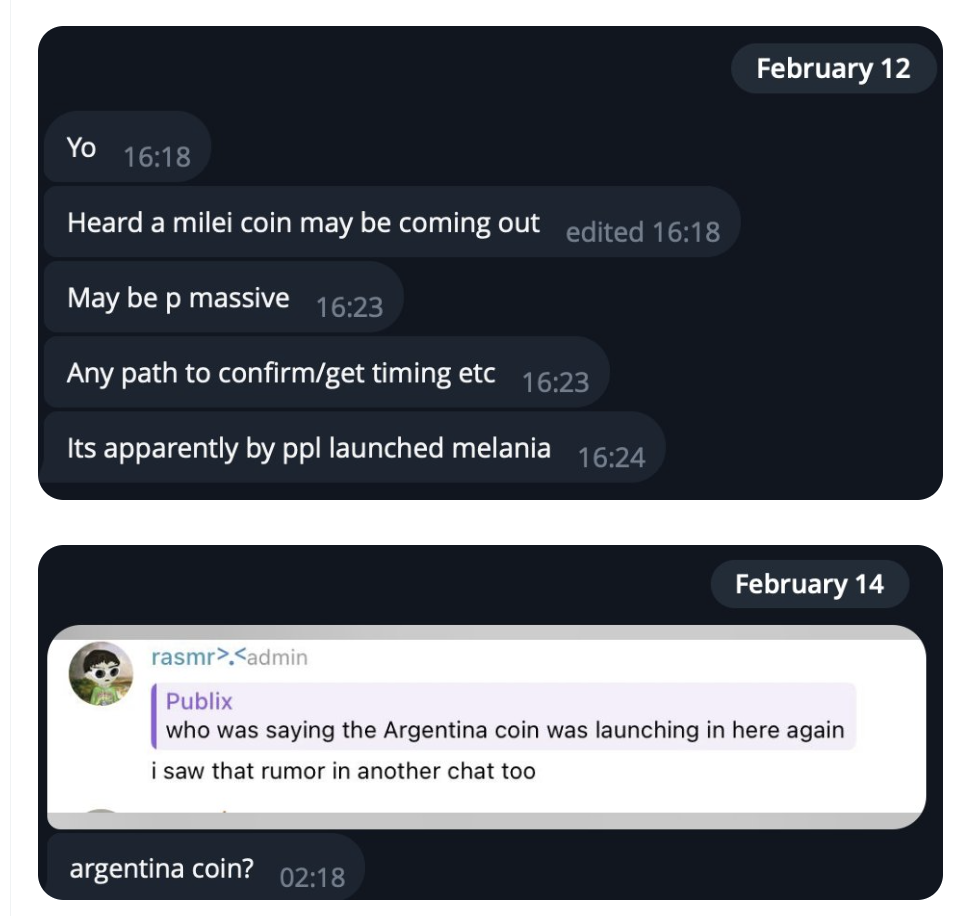Select the "Heard a milei coin" message

(303, 223)
